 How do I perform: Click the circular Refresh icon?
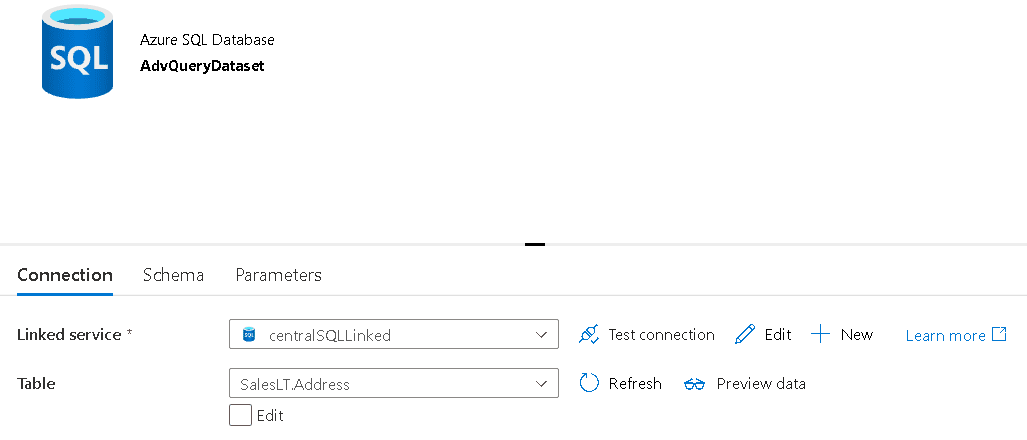point(589,383)
